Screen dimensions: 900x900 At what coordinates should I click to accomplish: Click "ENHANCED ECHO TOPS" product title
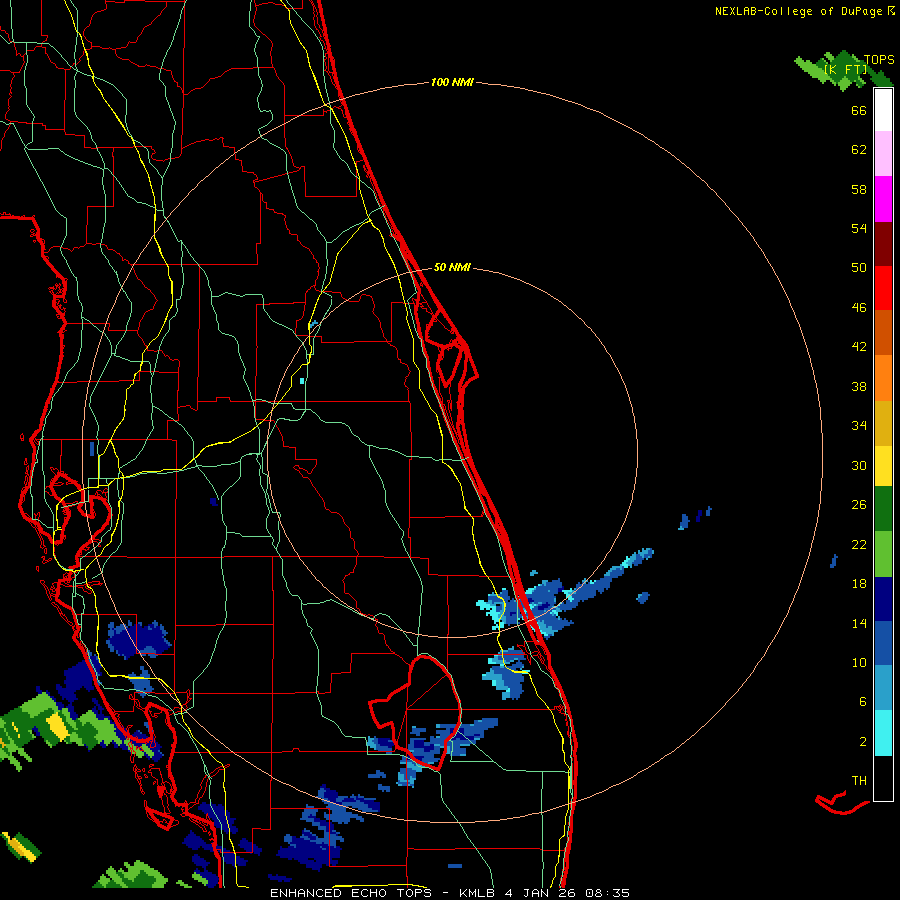tap(354, 893)
